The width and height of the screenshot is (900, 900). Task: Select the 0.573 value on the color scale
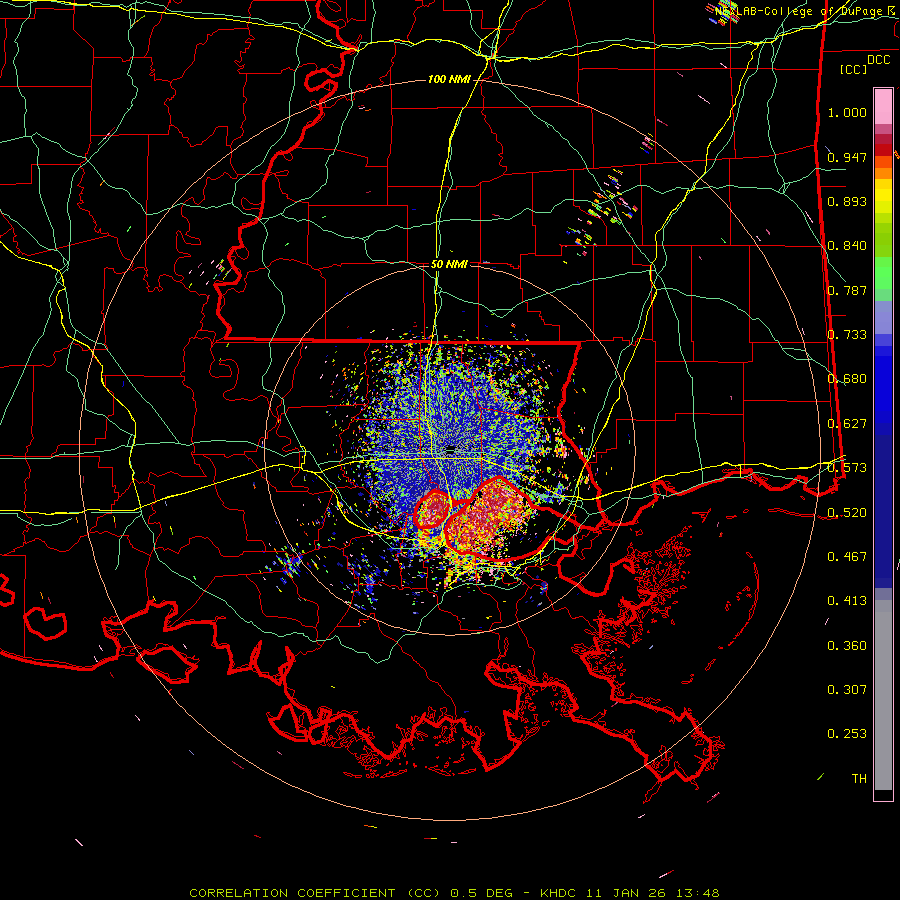847,468
